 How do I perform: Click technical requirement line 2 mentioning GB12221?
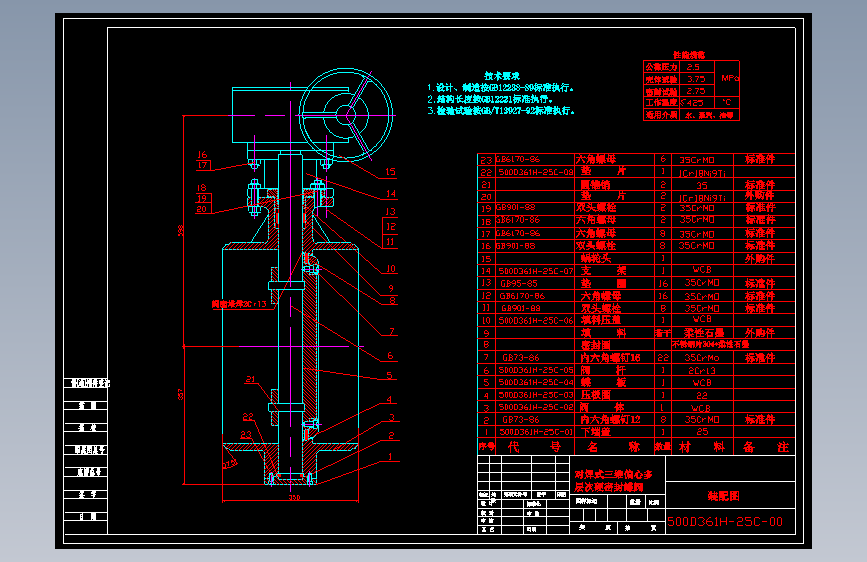tap(490, 99)
